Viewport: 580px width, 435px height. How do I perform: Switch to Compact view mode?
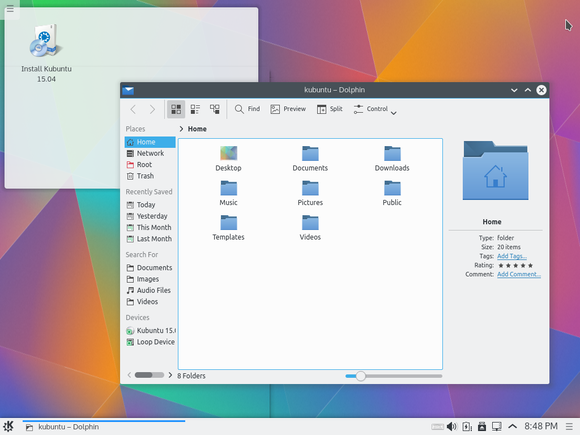[x=195, y=109]
